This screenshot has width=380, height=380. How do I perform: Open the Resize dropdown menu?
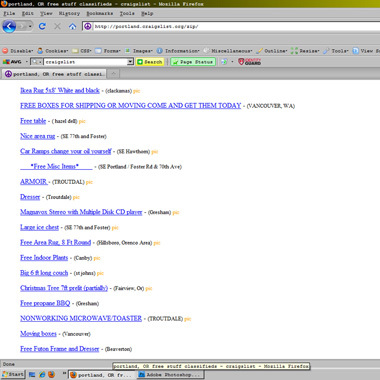tap(306, 51)
